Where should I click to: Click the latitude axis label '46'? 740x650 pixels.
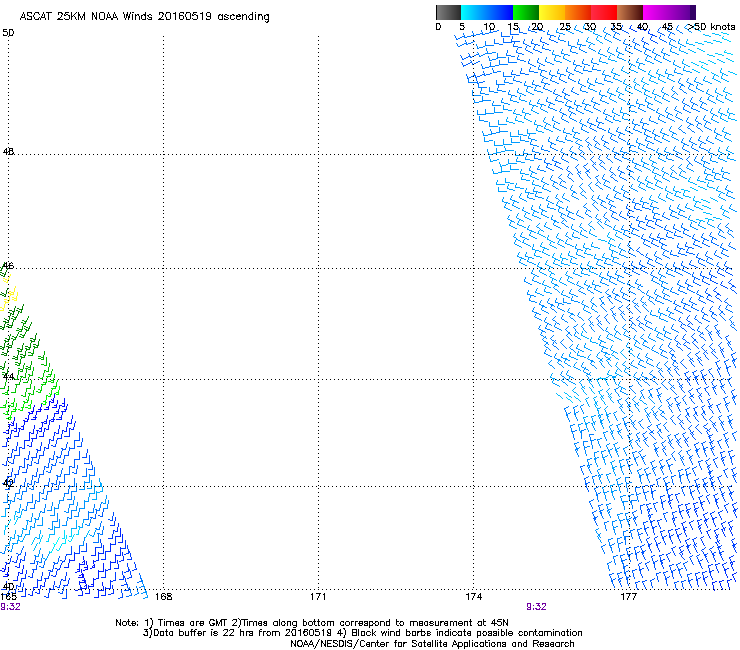(x=8, y=266)
